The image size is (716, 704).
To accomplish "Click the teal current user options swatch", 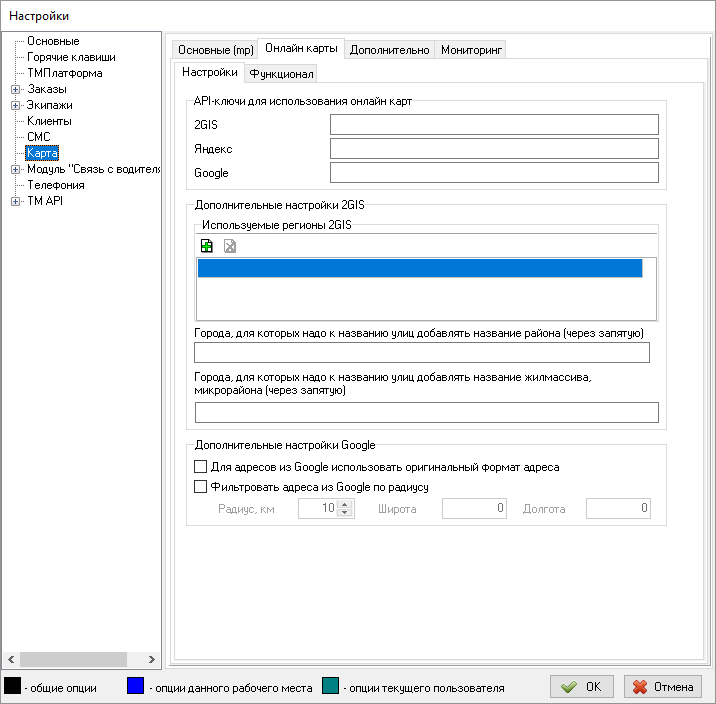I will pos(333,686).
